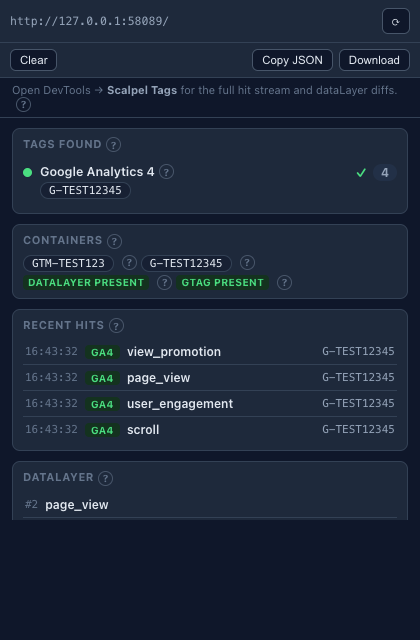
Task: Open help icon next to Datalayer heading
Action: (x=105, y=478)
